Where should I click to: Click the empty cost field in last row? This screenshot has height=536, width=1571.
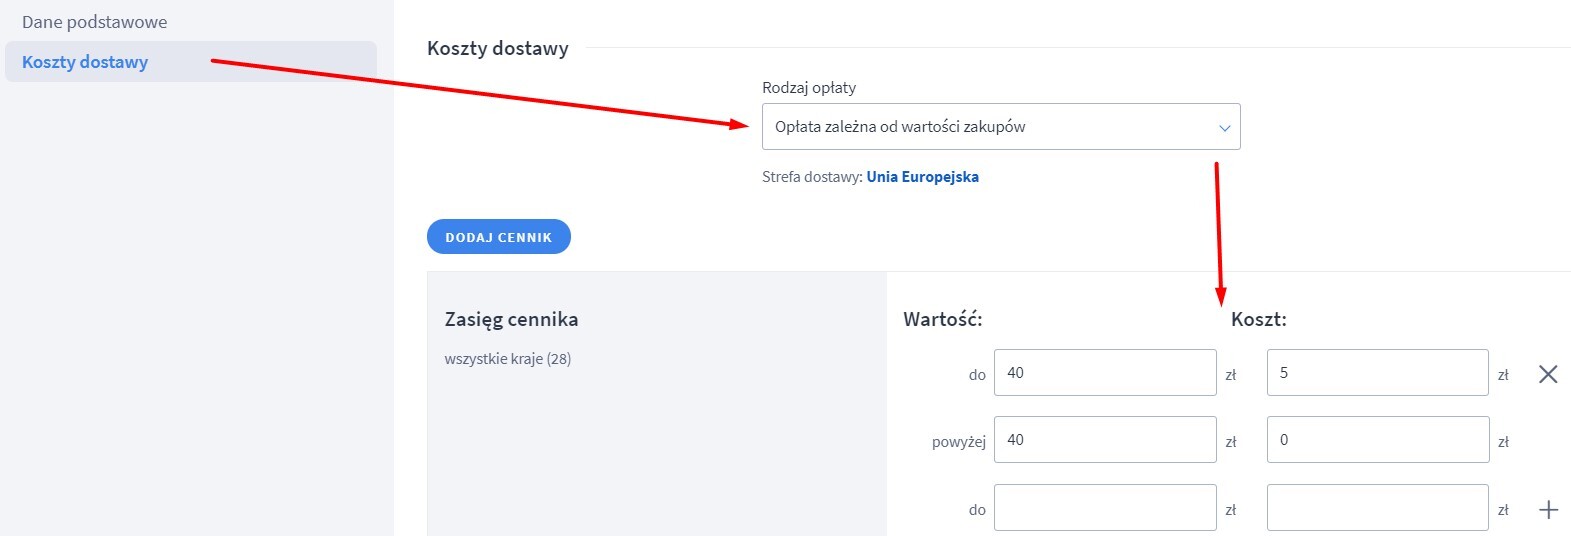1378,508
